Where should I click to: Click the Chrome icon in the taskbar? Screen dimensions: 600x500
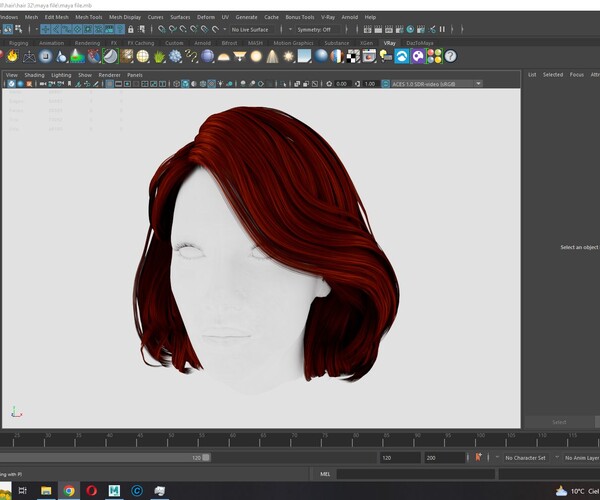point(69,490)
